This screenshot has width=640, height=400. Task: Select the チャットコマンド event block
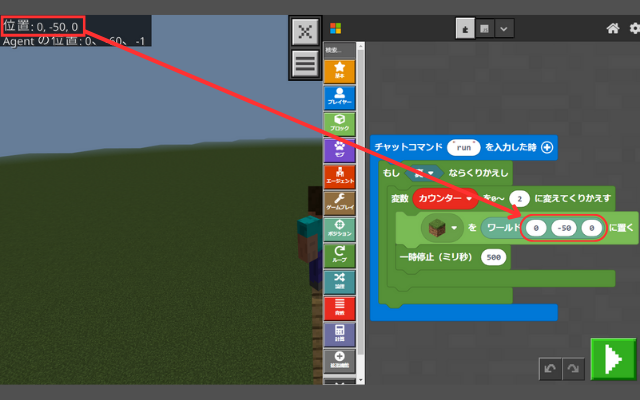pyautogui.click(x=409, y=147)
